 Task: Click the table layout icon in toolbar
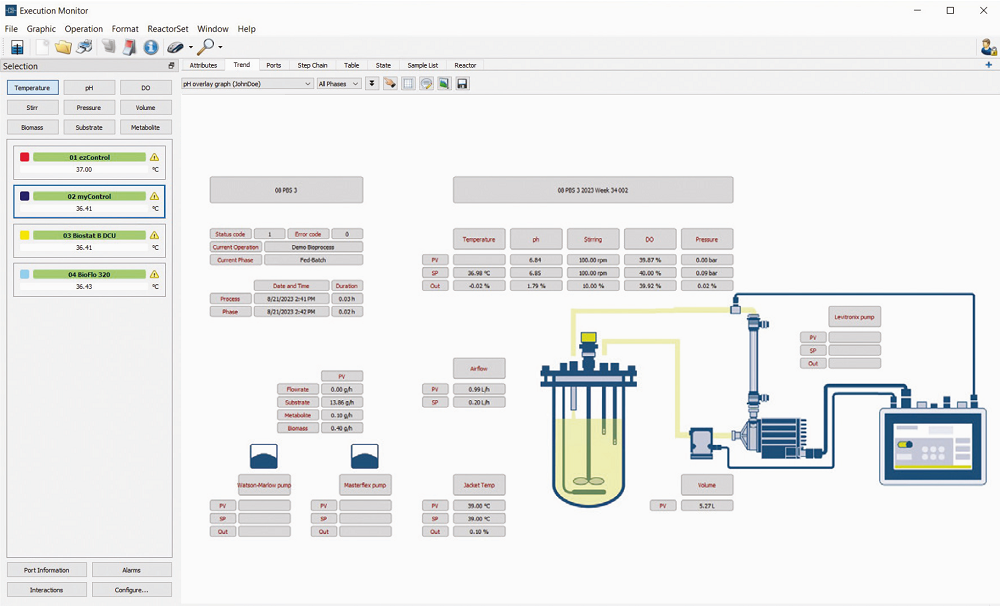pyautogui.click(x=17, y=47)
